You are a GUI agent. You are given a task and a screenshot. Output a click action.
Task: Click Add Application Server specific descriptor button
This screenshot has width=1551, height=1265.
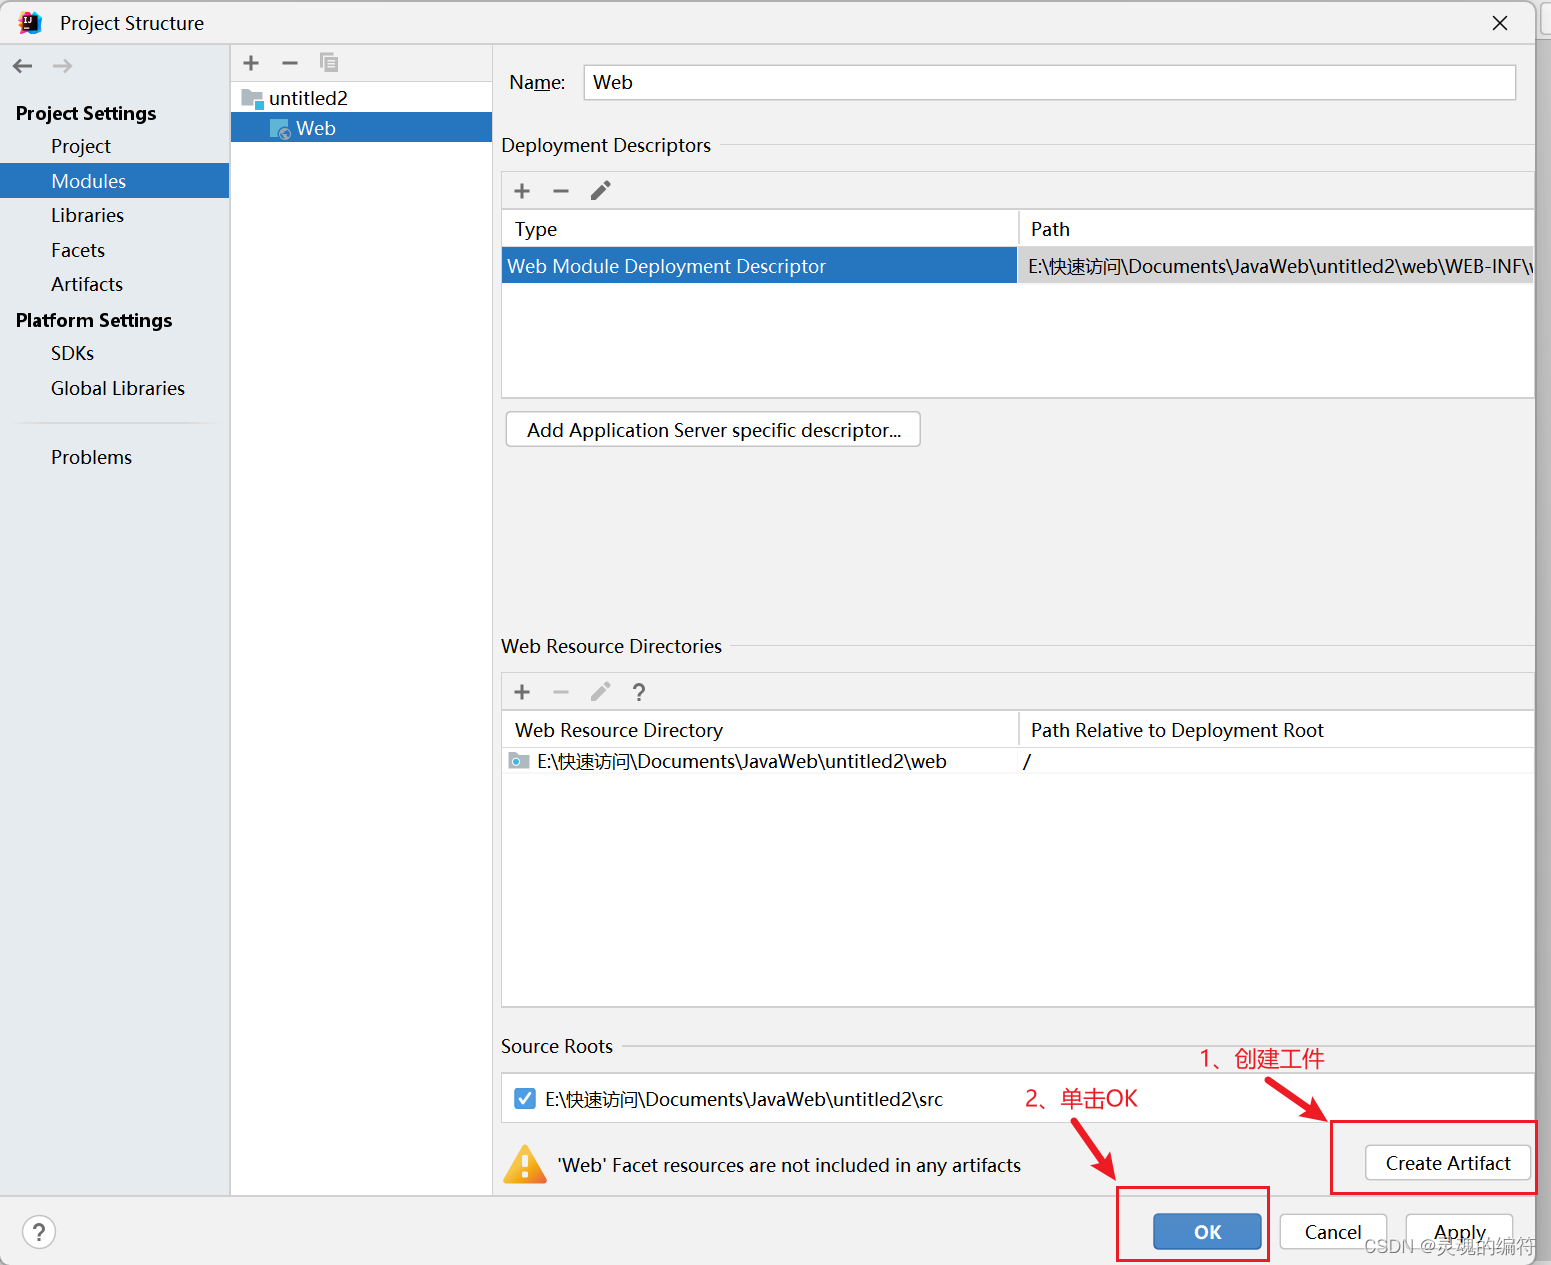coord(713,430)
